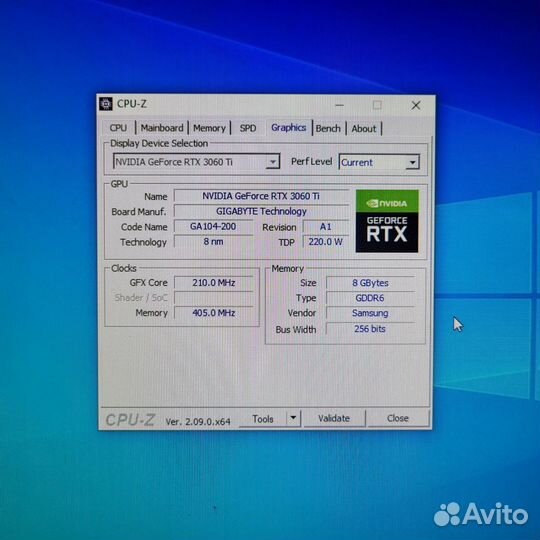The image size is (540, 540).
Task: Close the CPU-Z window with X
Action: click(416, 105)
